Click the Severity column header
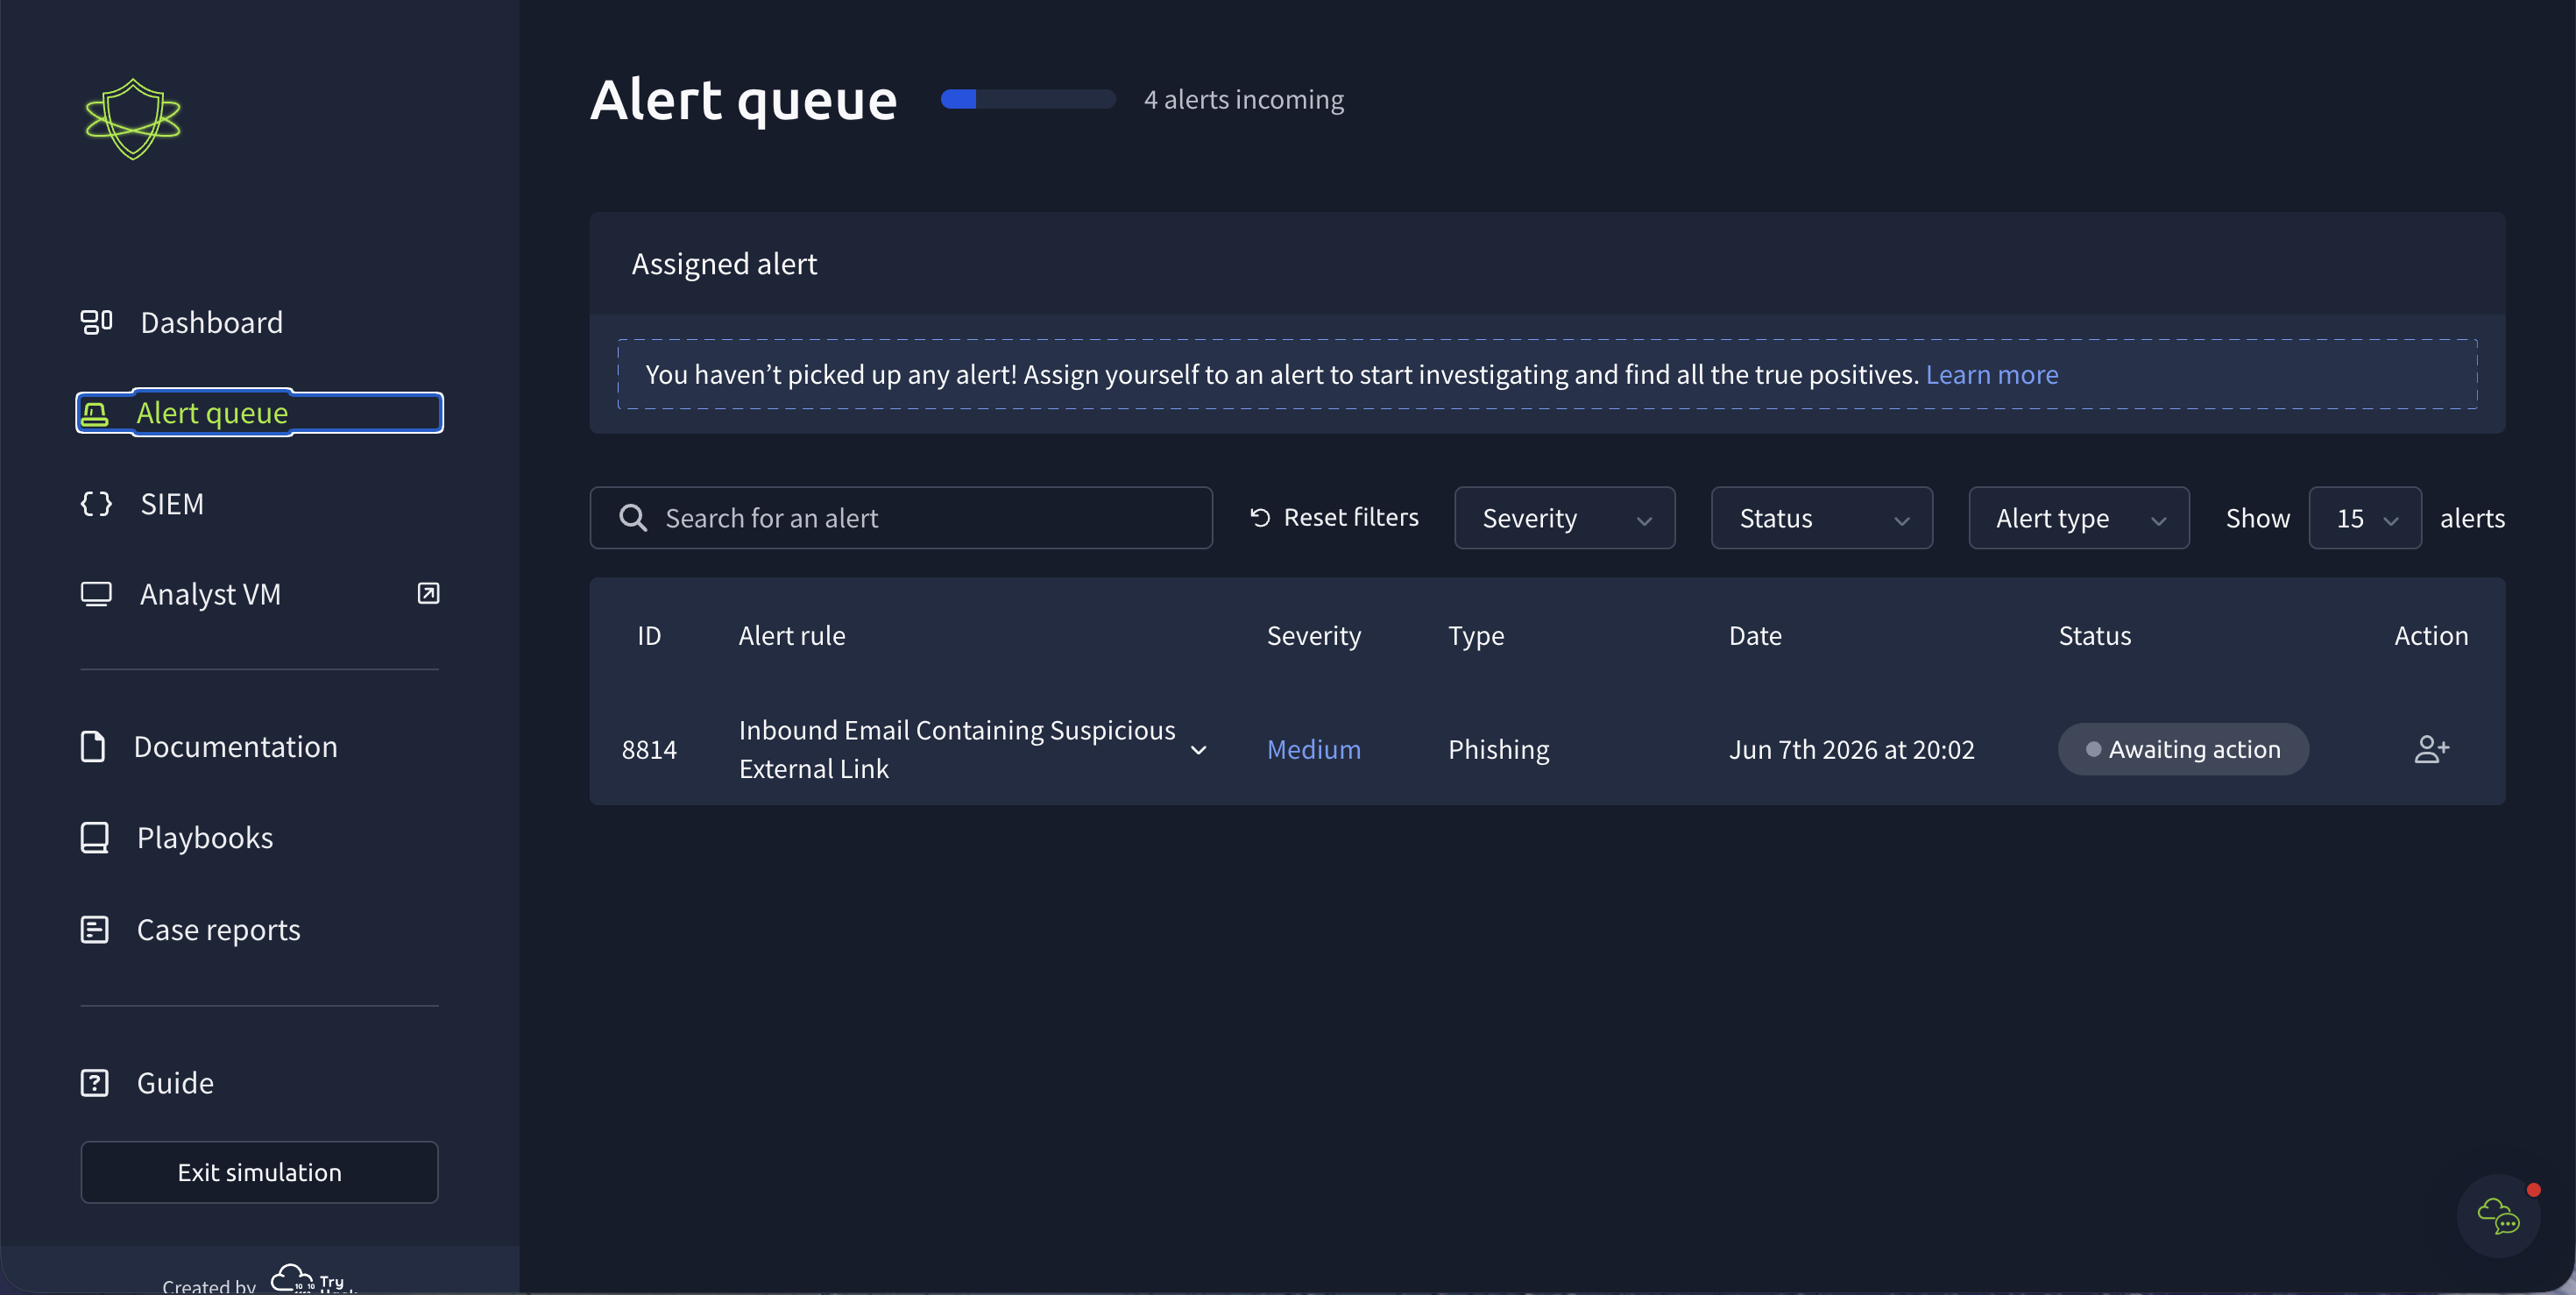 point(1313,635)
